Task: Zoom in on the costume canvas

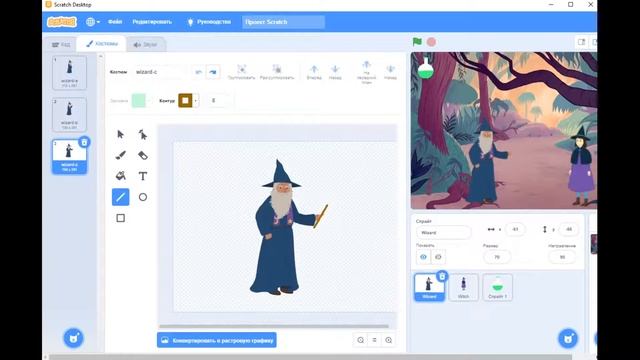Action: (389, 340)
